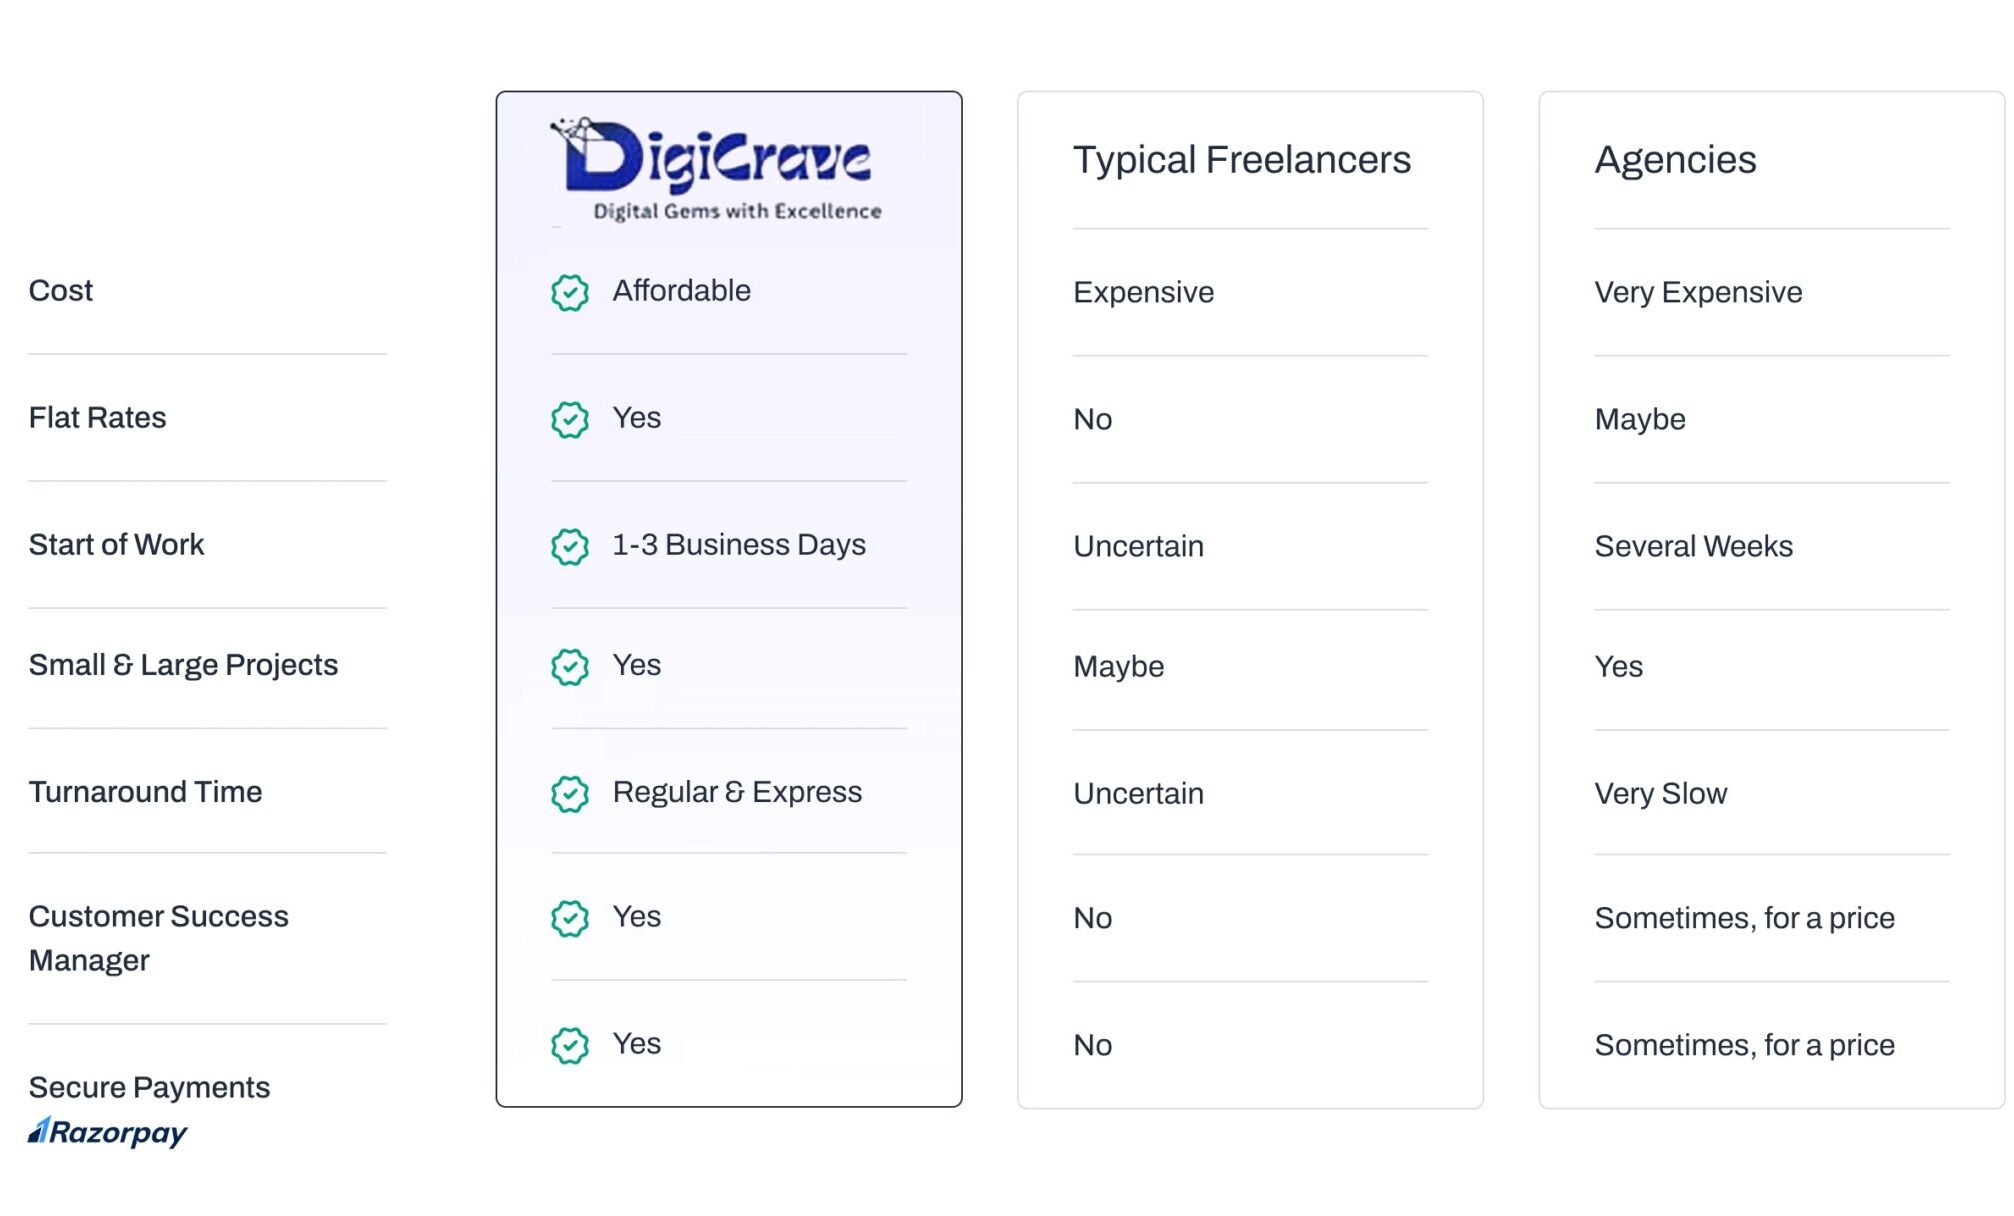Screen dimensions: 2014x1216
Task: Click the check badge beside Regular & Express
Action: (x=570, y=793)
